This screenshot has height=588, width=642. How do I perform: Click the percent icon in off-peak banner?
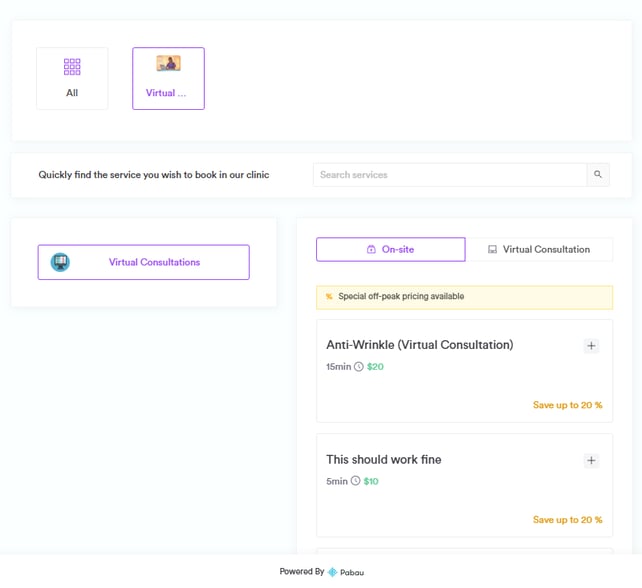[x=329, y=297]
